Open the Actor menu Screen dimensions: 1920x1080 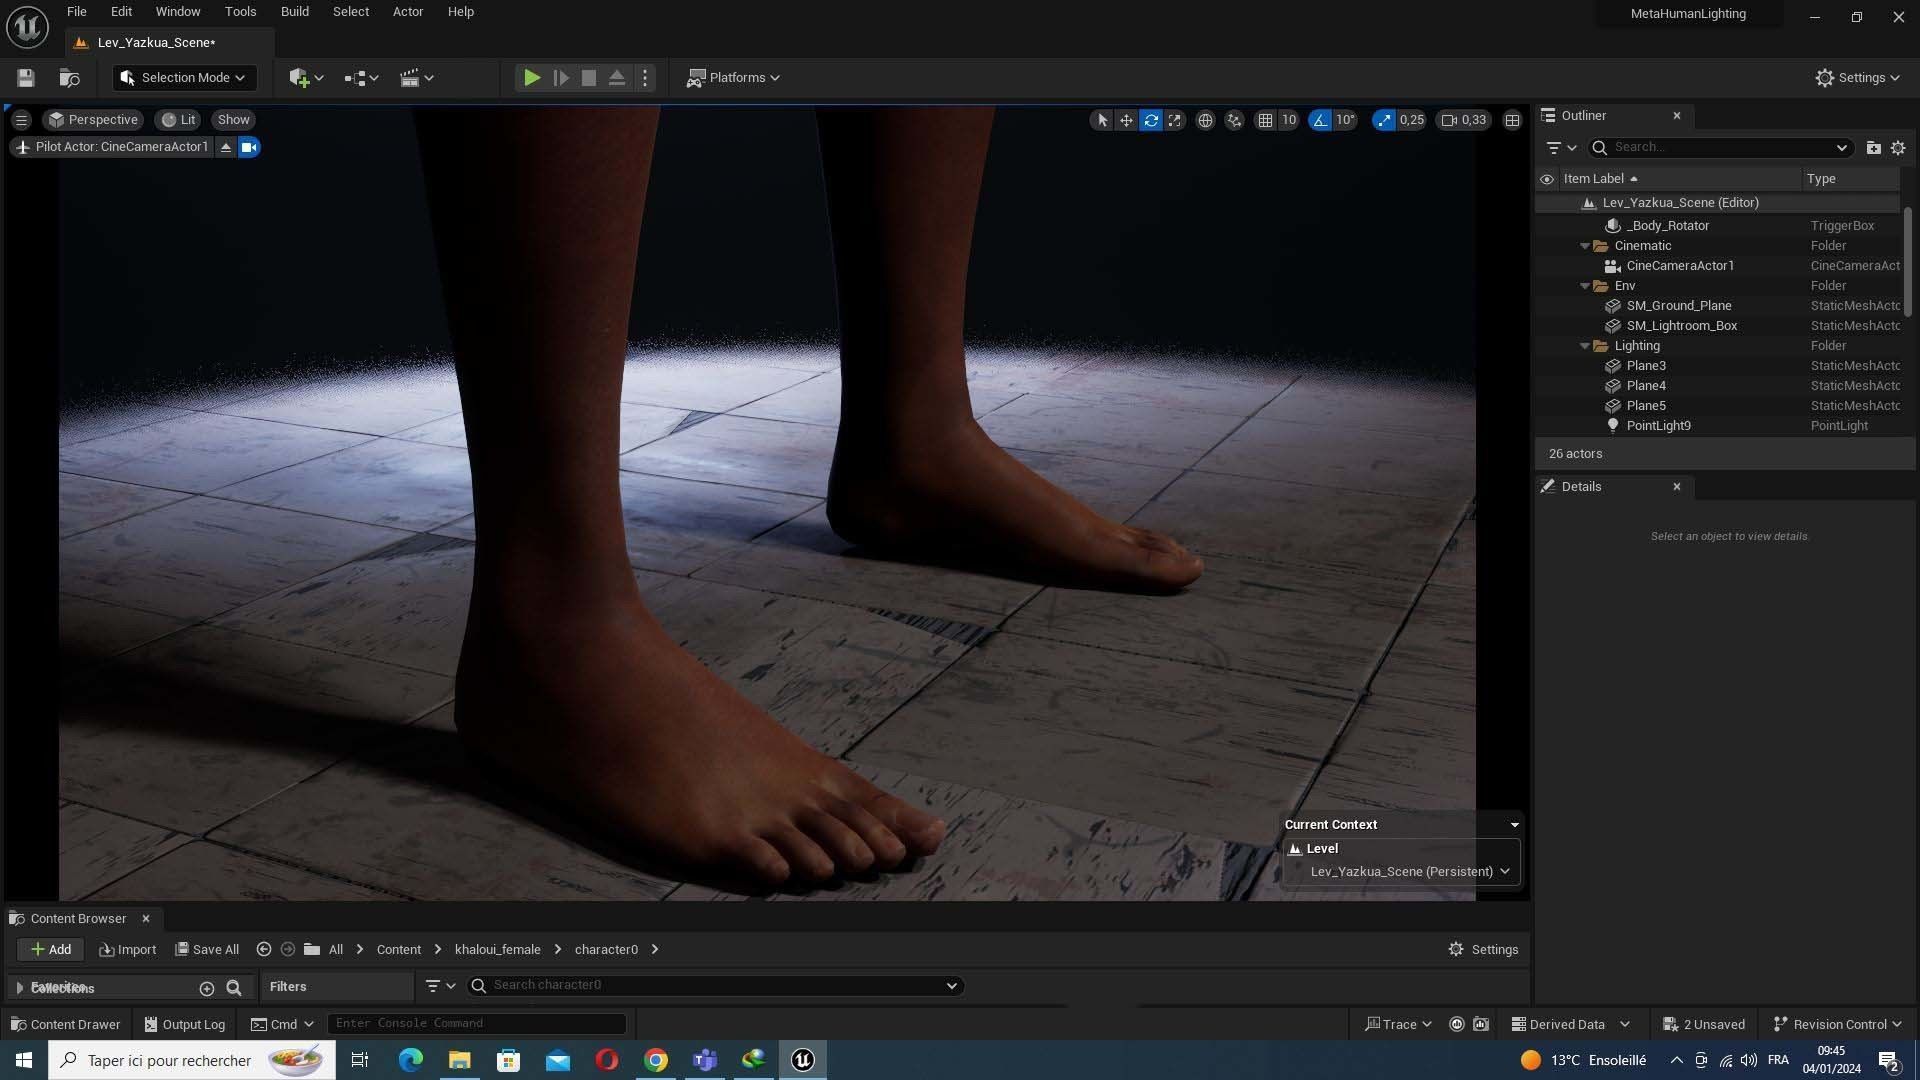click(407, 12)
